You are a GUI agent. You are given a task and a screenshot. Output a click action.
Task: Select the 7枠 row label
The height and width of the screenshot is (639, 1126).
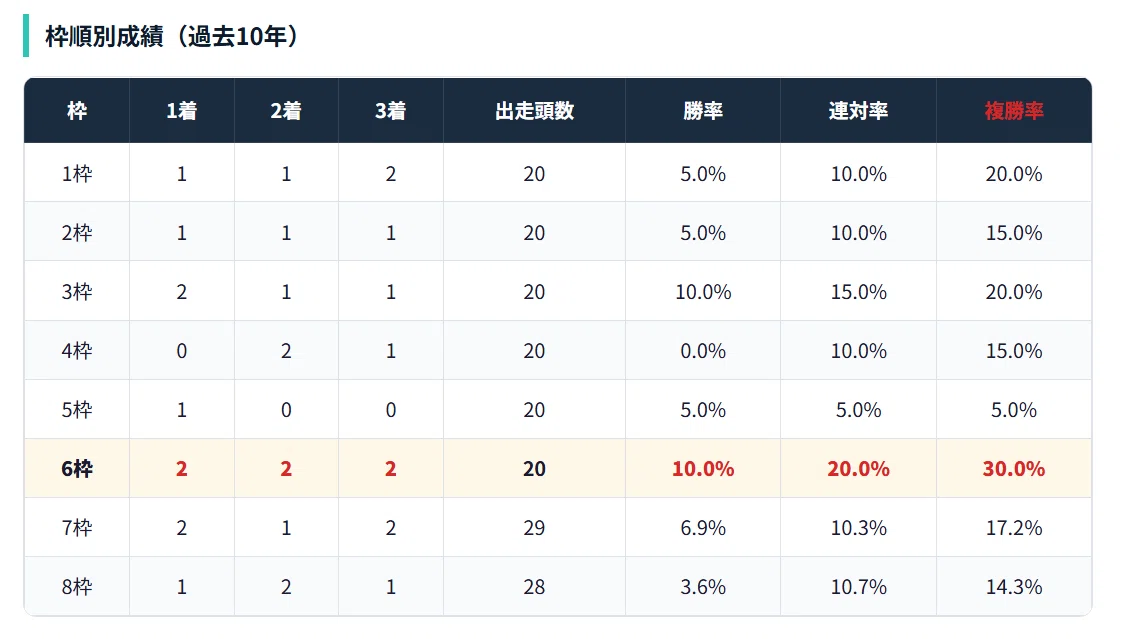[x=77, y=528]
